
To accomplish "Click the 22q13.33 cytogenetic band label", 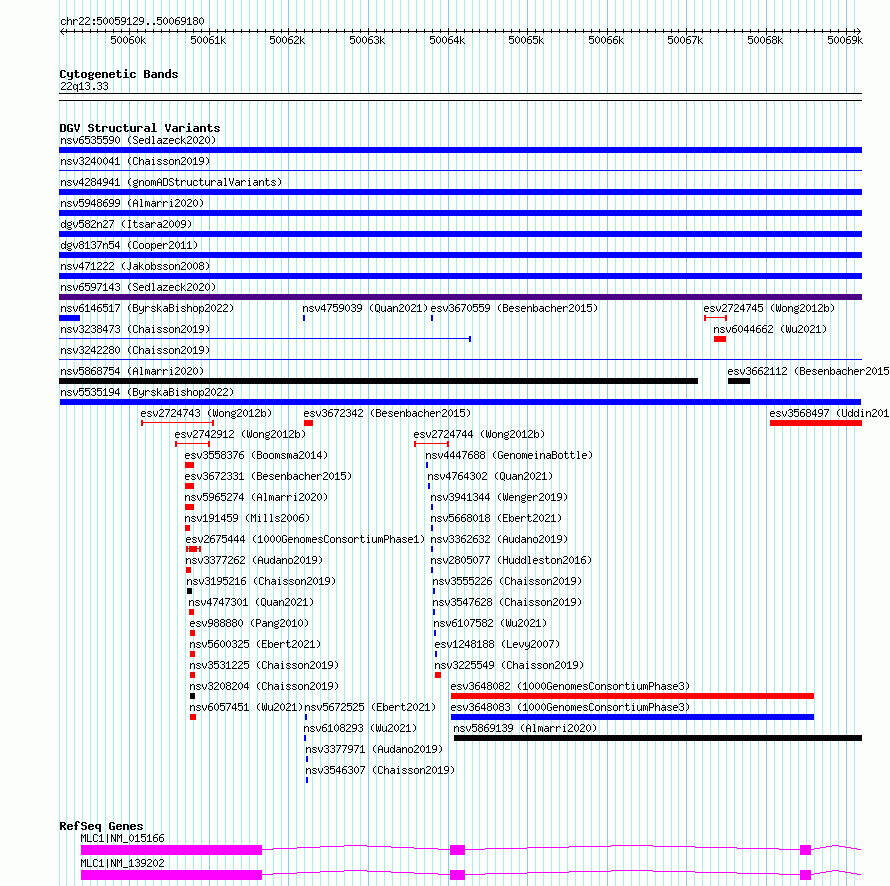I will click(x=84, y=86).
